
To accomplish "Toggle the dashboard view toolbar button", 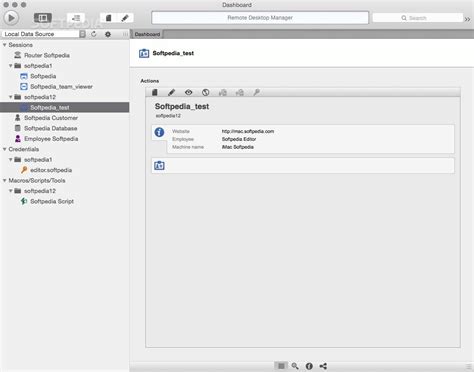I will pyautogui.click(x=43, y=18).
